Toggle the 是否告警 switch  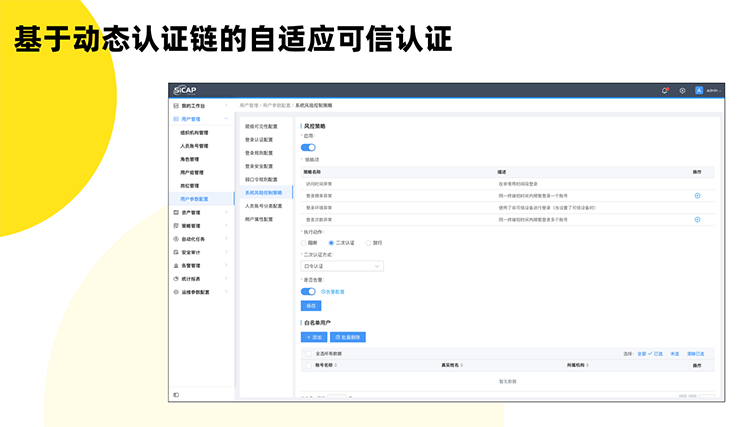point(308,292)
